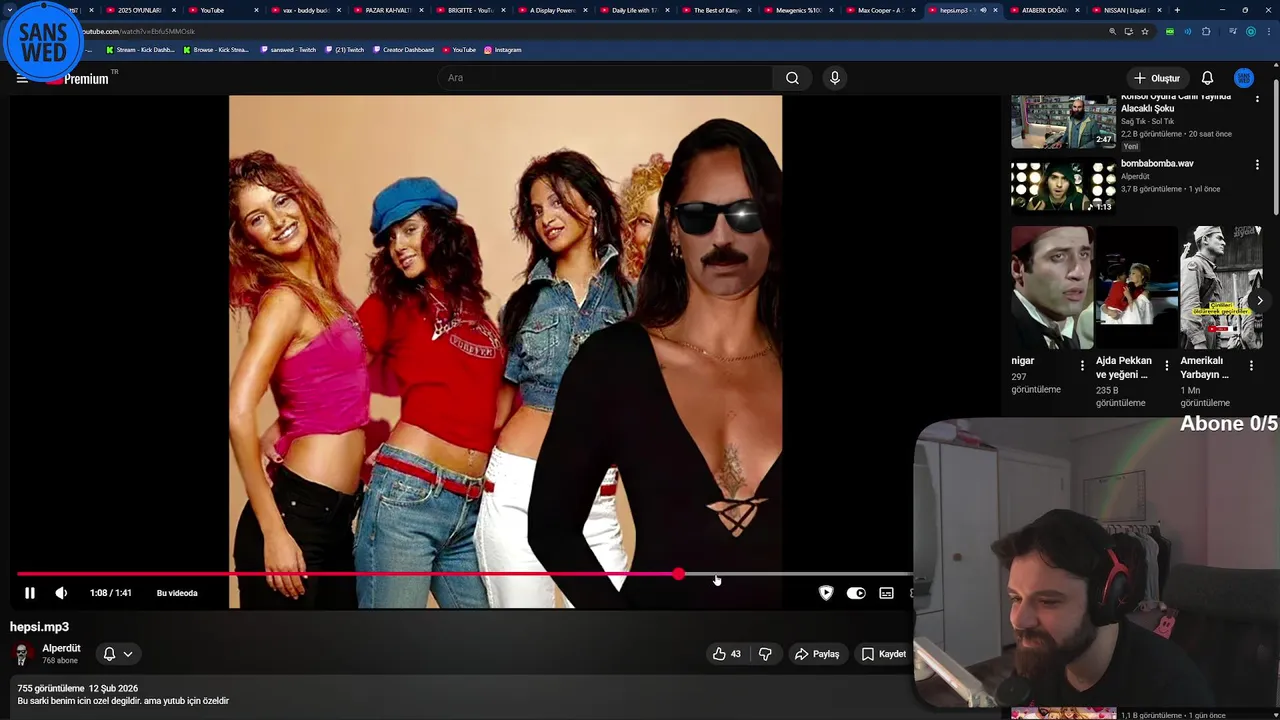Open the nigar shorts thumbnail
This screenshot has width=1280, height=720.
[x=1052, y=287]
